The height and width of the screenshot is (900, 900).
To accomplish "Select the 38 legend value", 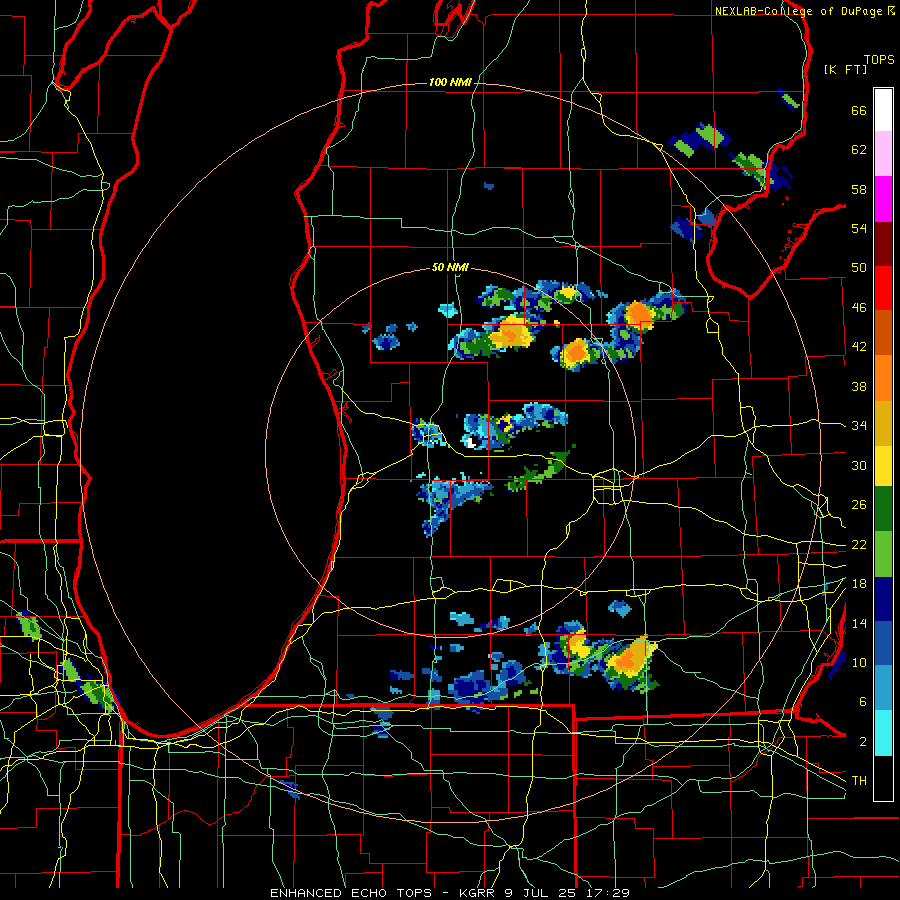I will (x=859, y=386).
